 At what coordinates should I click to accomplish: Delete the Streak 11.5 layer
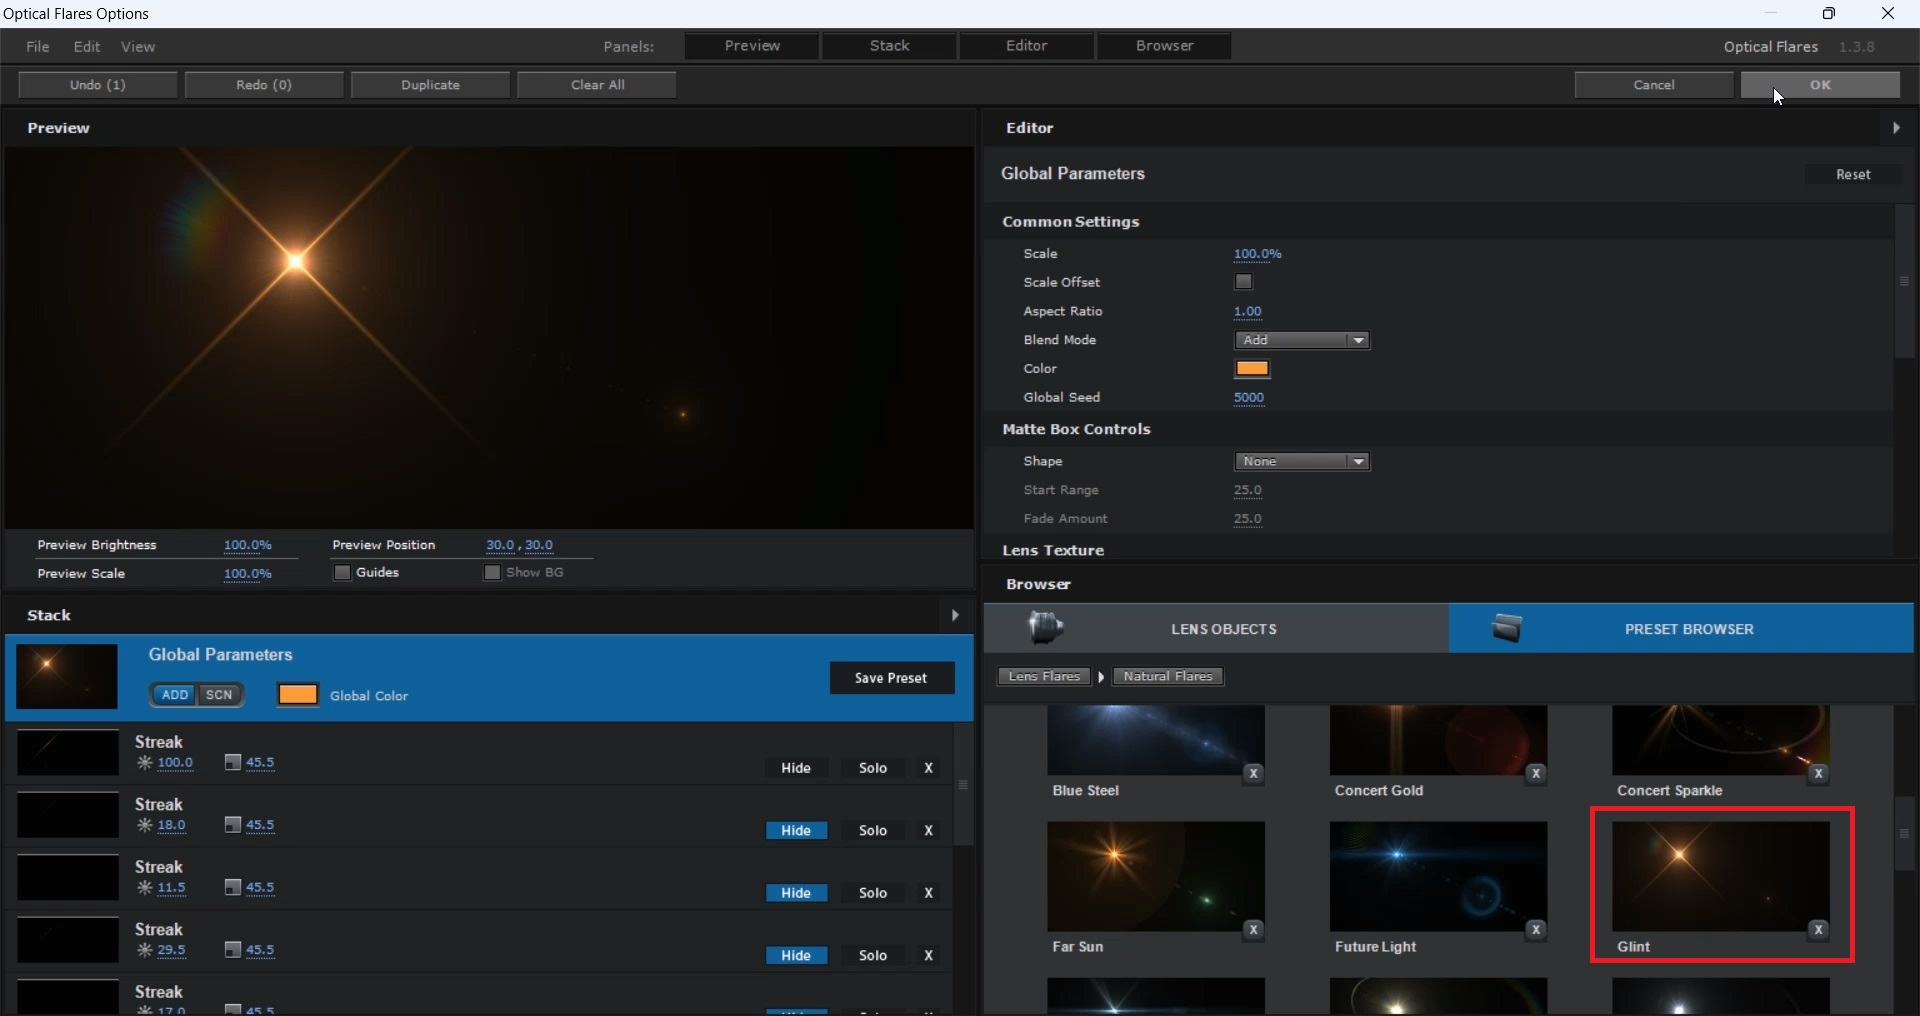click(929, 893)
